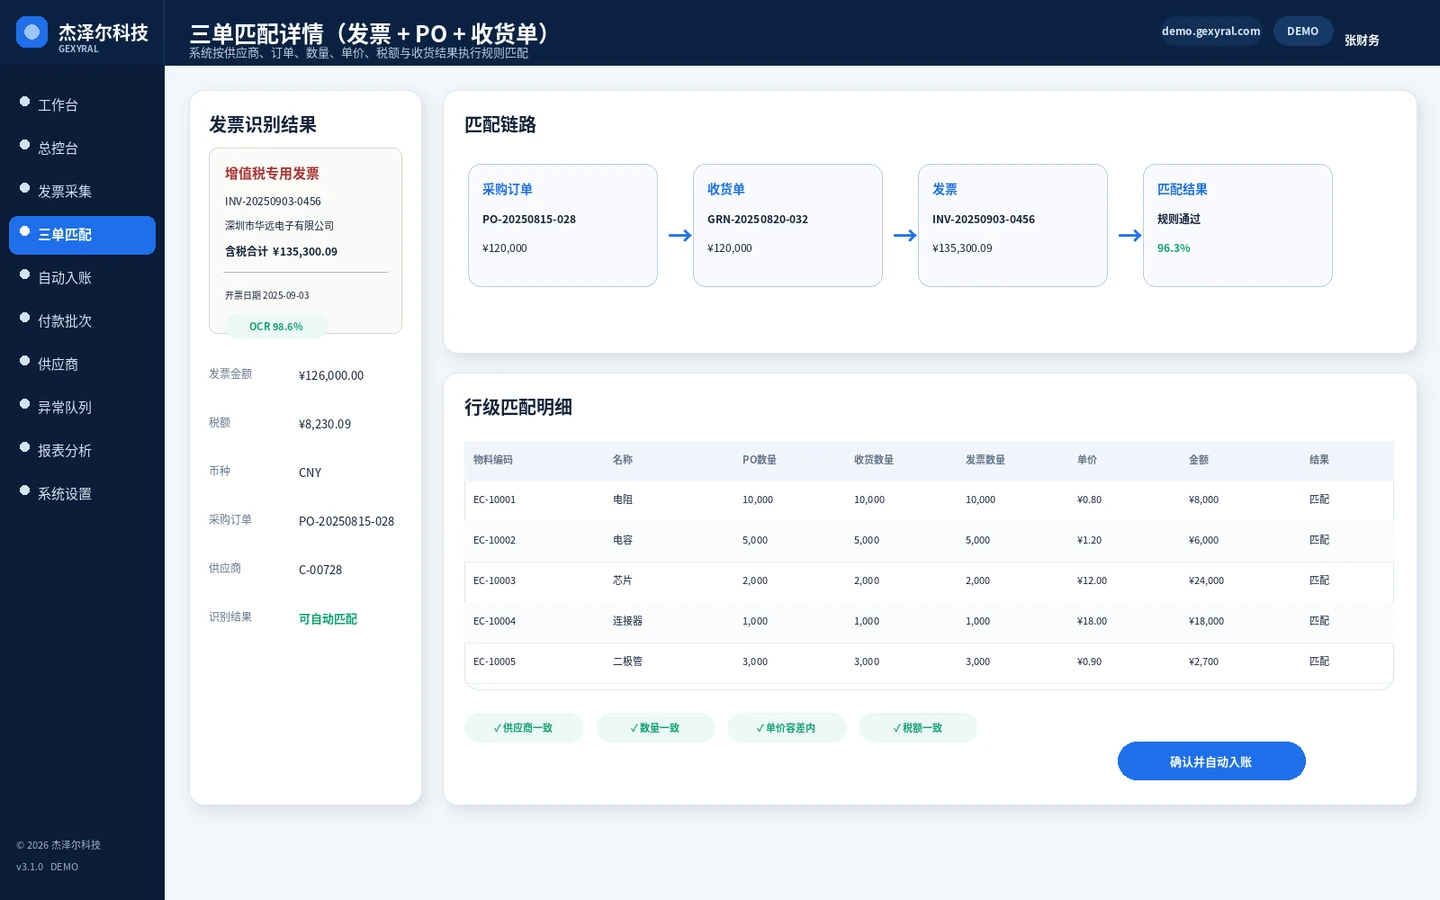Click the 杰泽尔科技 logo icon

(32, 32)
